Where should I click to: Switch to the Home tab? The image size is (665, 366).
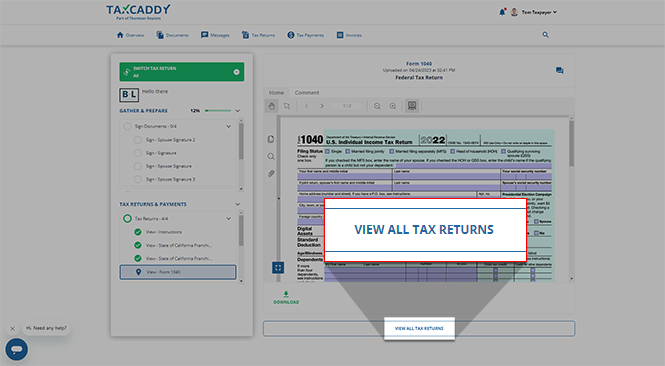[x=276, y=92]
